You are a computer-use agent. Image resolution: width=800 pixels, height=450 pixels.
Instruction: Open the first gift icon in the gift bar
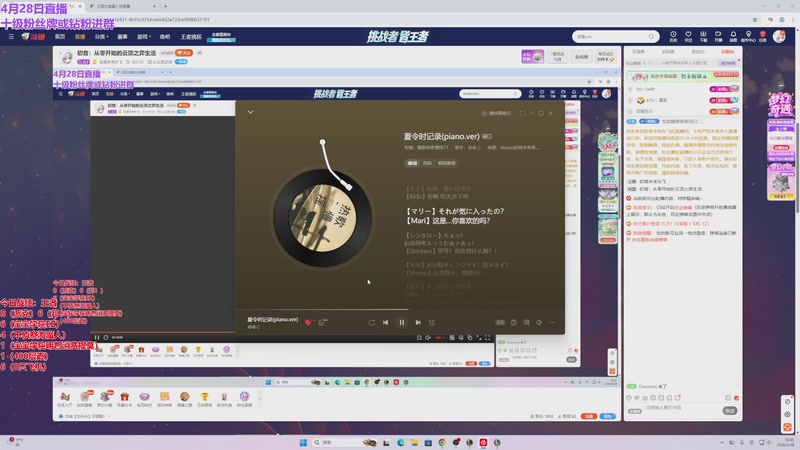64,397
